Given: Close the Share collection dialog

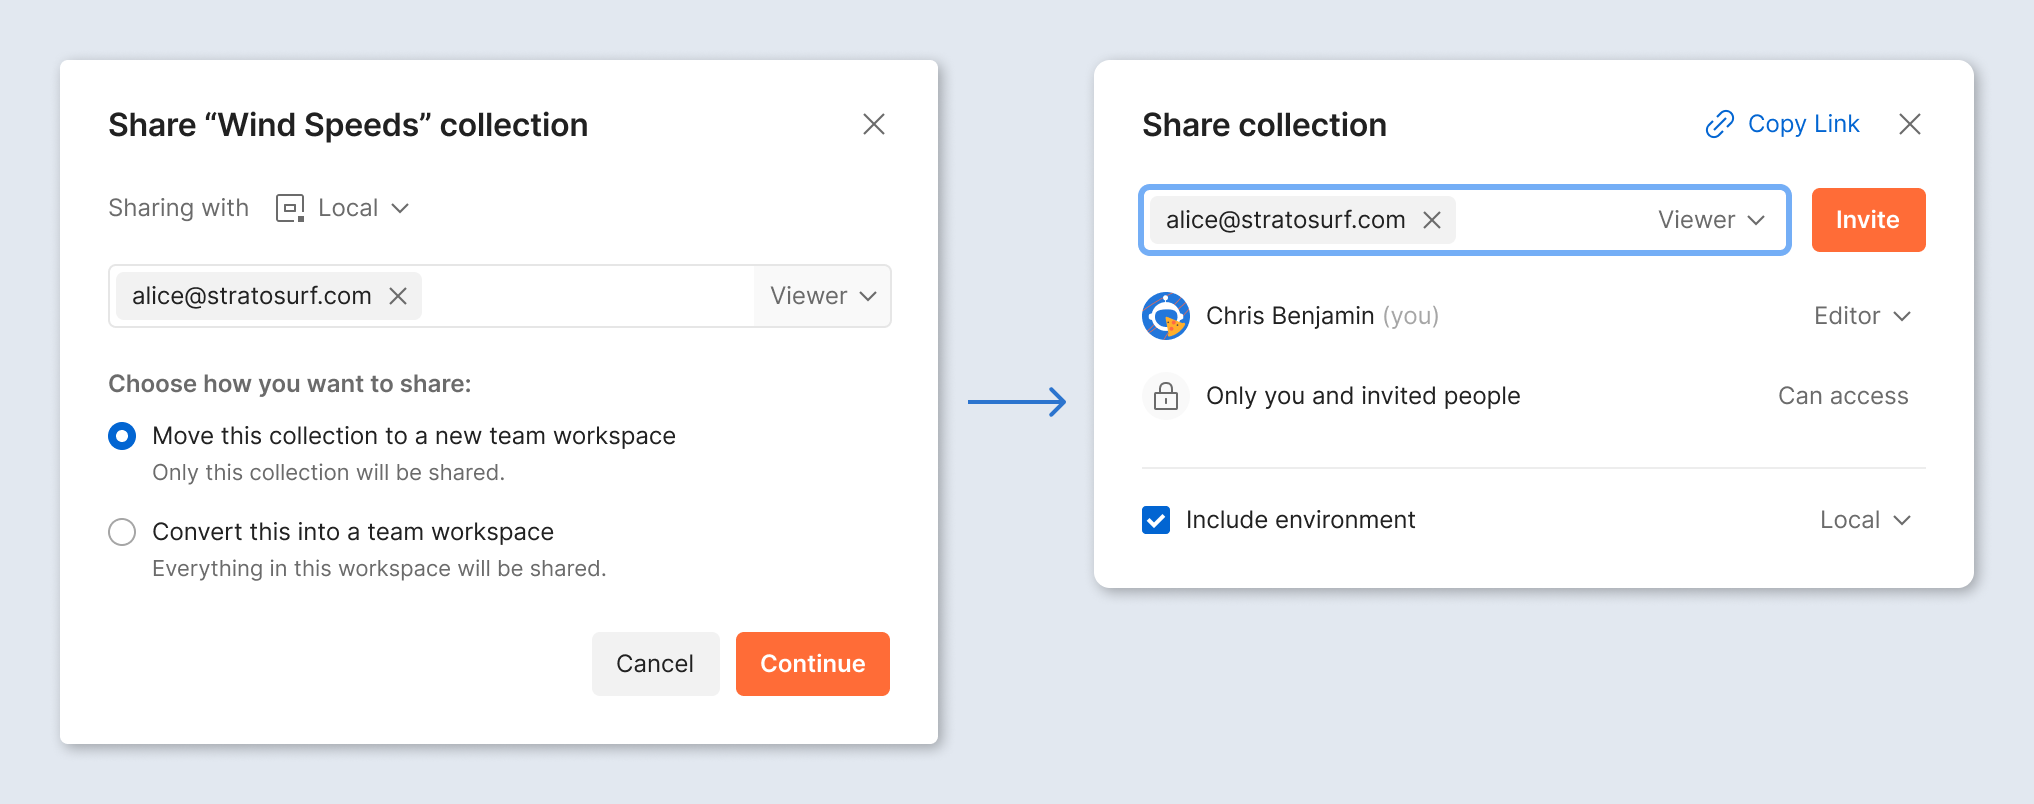Looking at the screenshot, I should [1909, 124].
